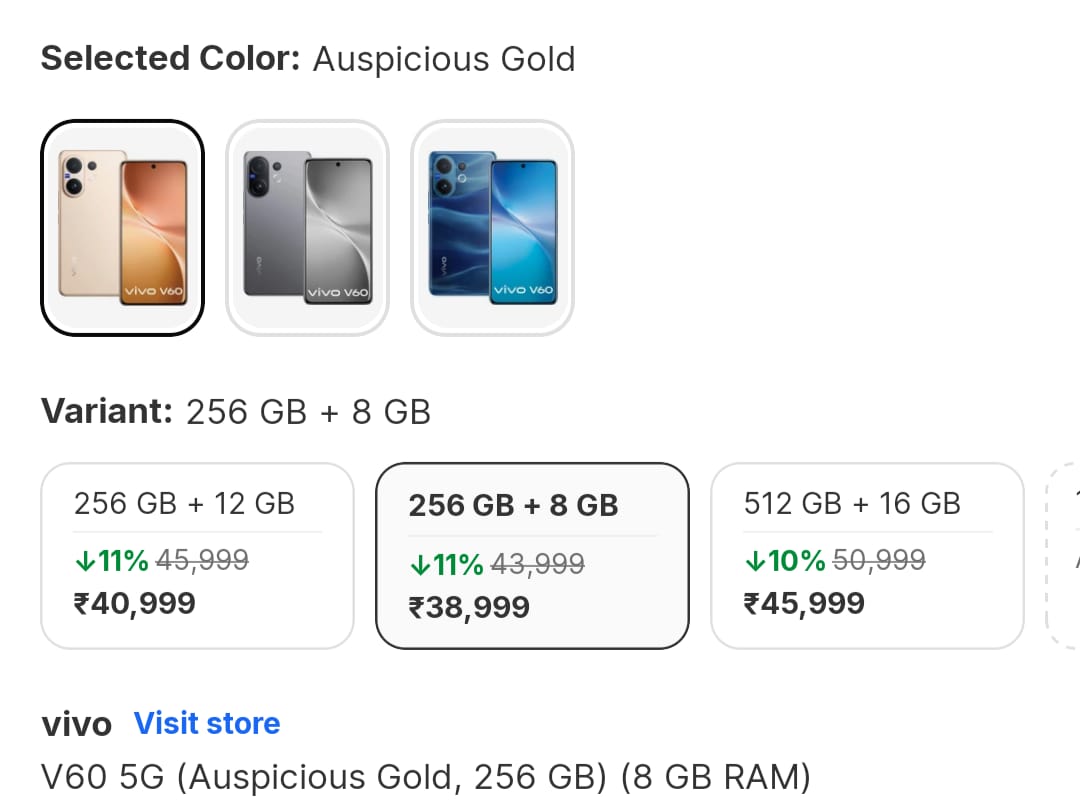The width and height of the screenshot is (1080, 806).
Task: Click the struck-through 45,999 original price
Action: click(201, 561)
